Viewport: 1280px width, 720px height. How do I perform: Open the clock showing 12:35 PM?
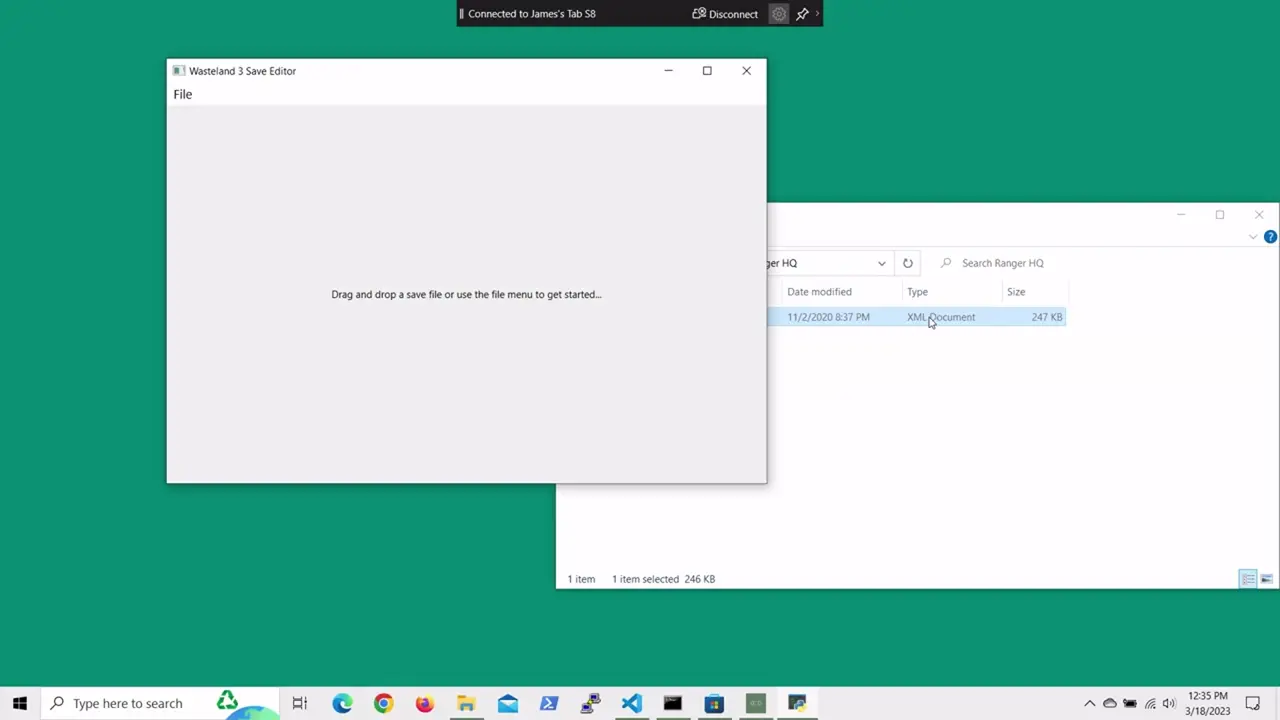(1208, 703)
